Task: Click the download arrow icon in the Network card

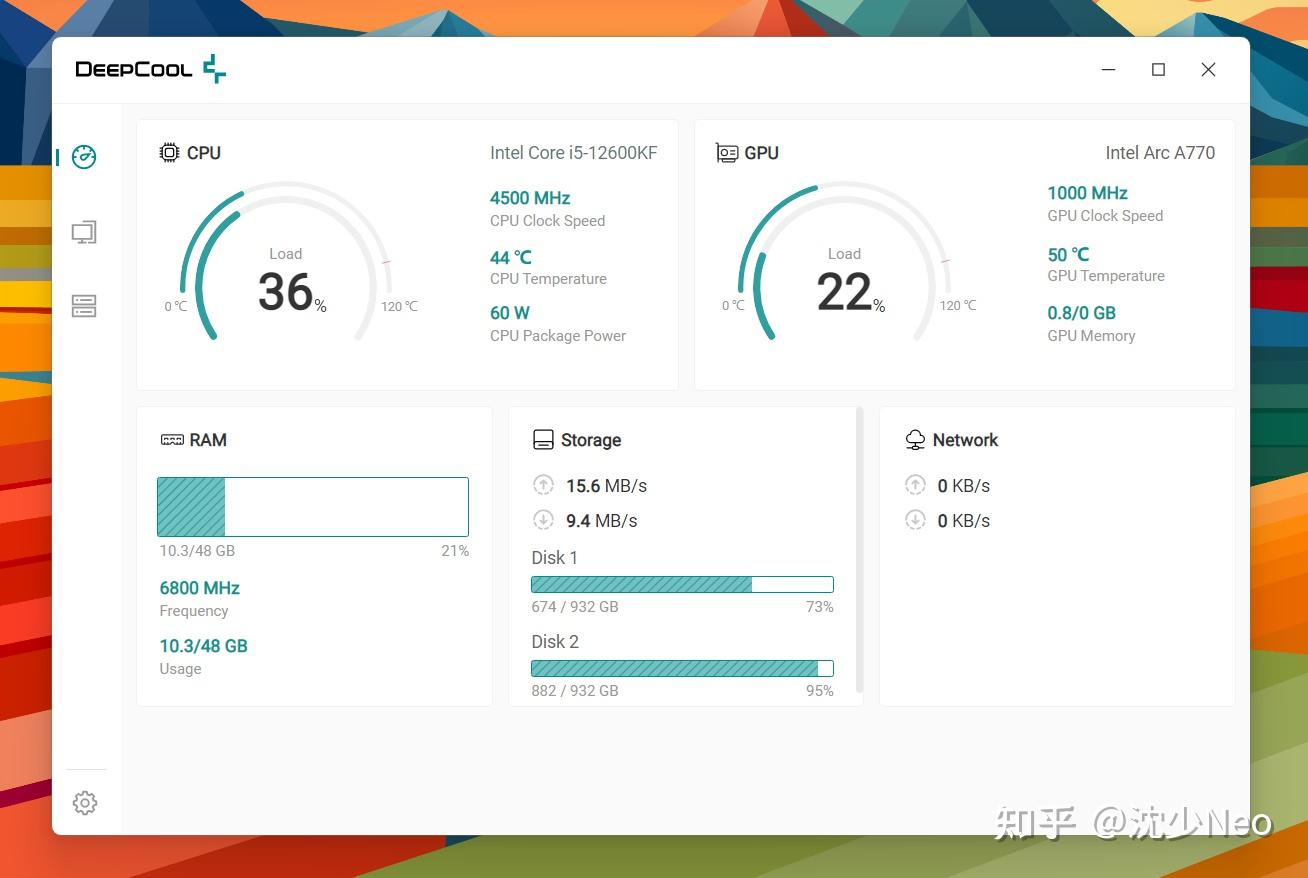Action: (916, 520)
